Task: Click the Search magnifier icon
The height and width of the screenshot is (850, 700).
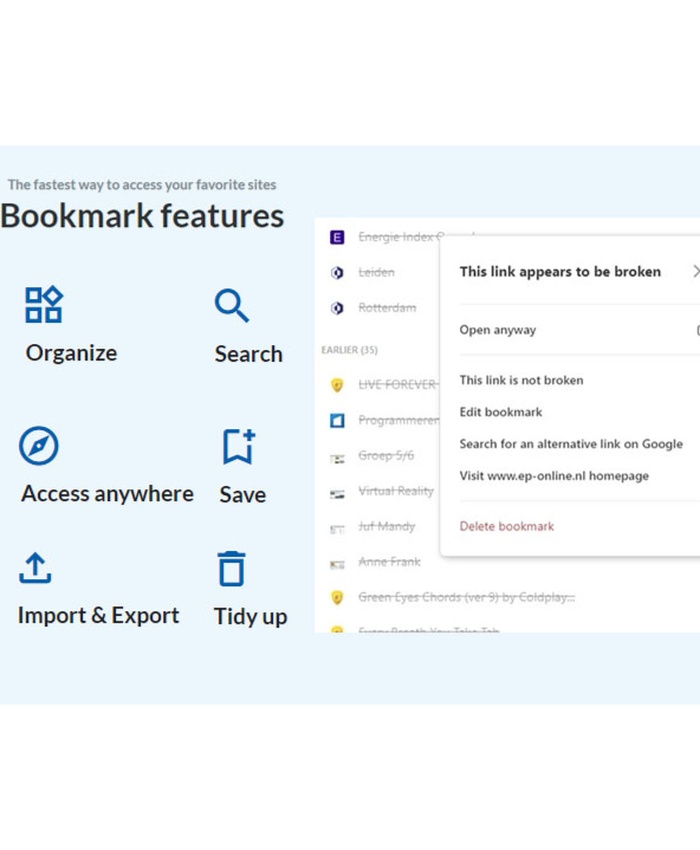Action: point(232,306)
